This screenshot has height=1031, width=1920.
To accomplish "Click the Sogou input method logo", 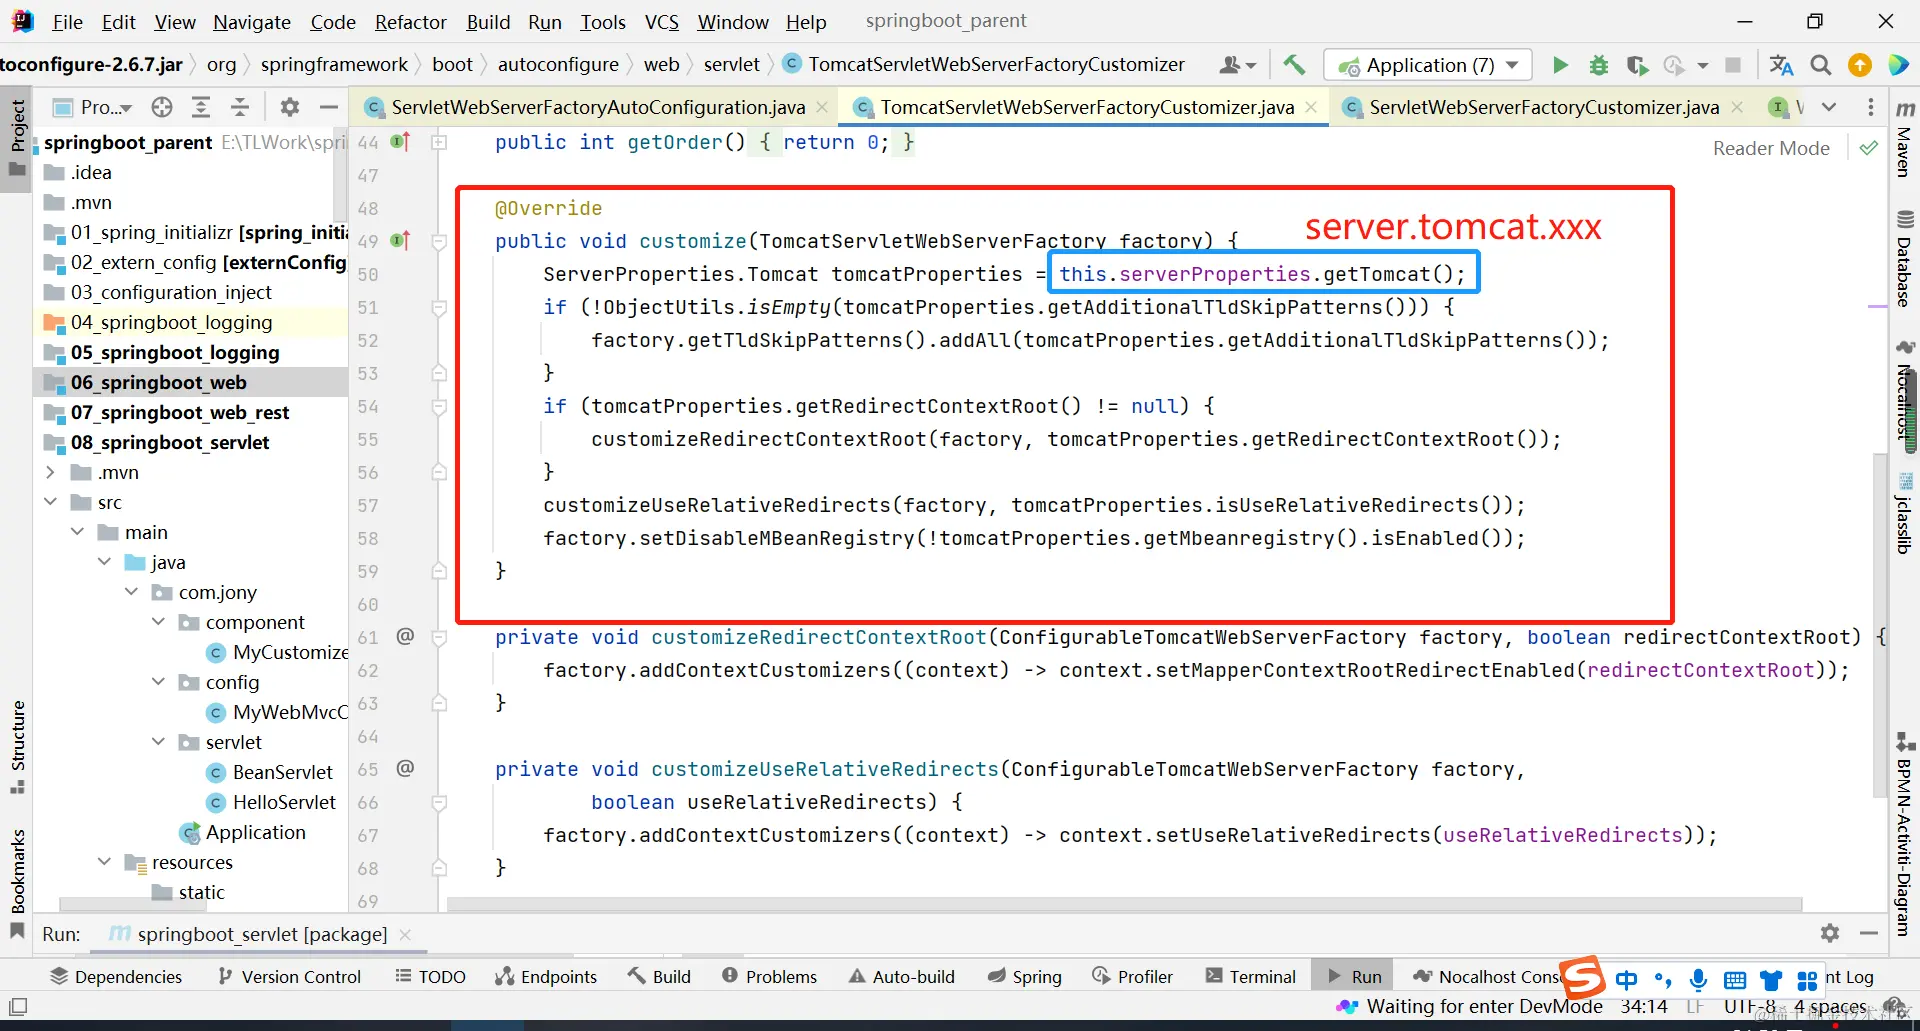I will 1583,978.
